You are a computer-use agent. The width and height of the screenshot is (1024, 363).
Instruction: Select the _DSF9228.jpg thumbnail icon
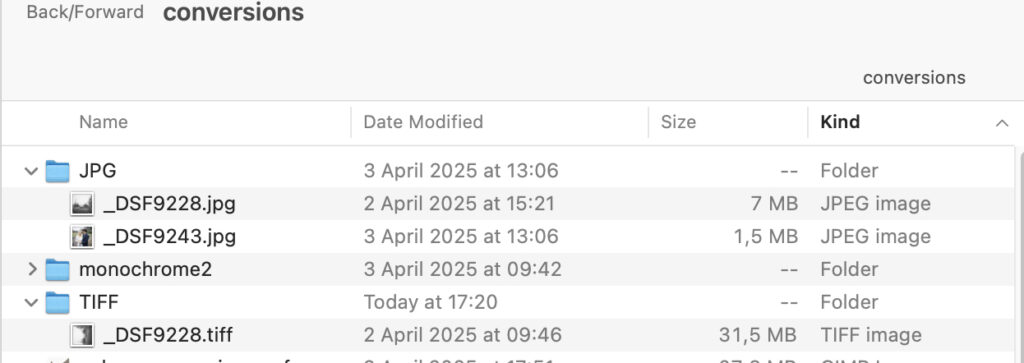[82, 204]
